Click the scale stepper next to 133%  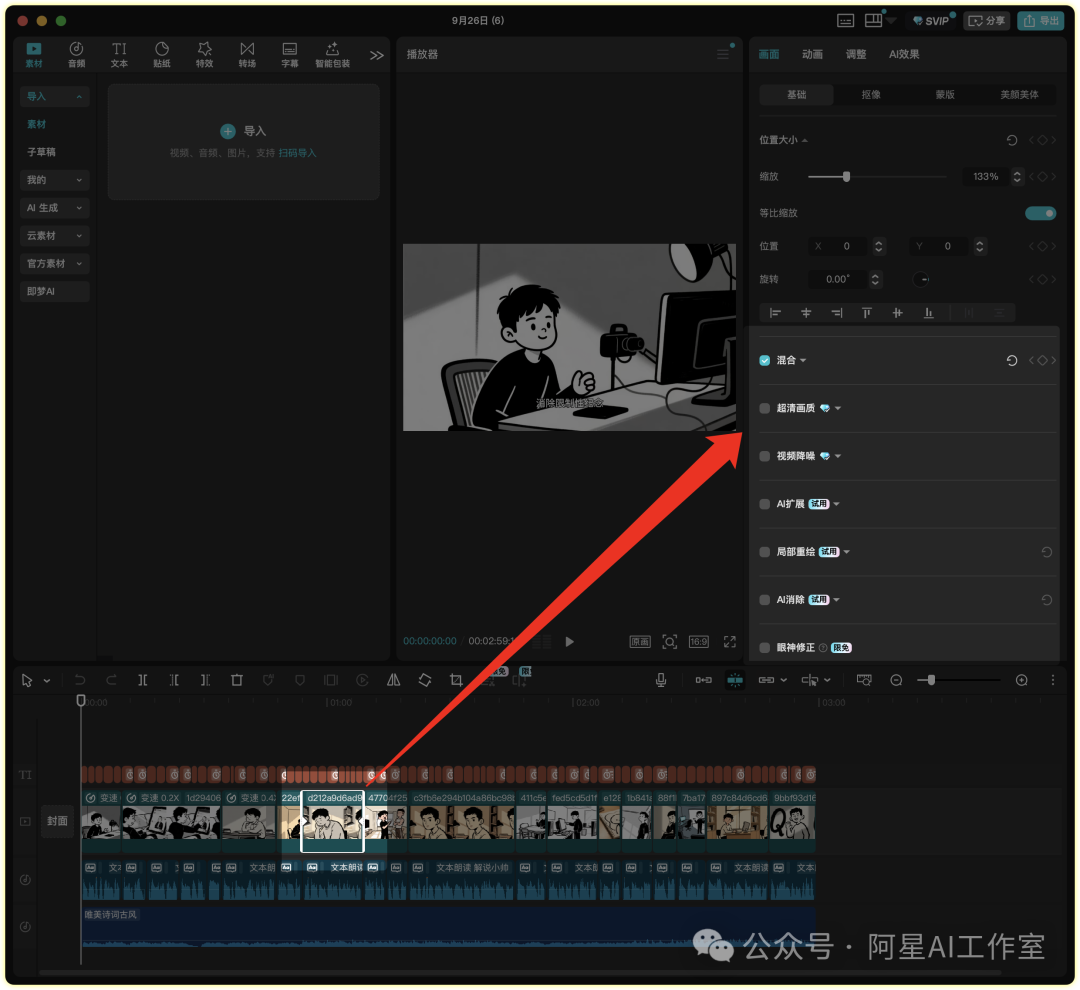1017,176
